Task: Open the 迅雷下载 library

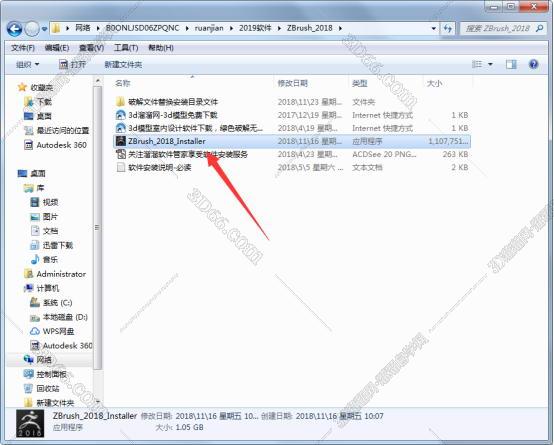Action: (x=58, y=245)
